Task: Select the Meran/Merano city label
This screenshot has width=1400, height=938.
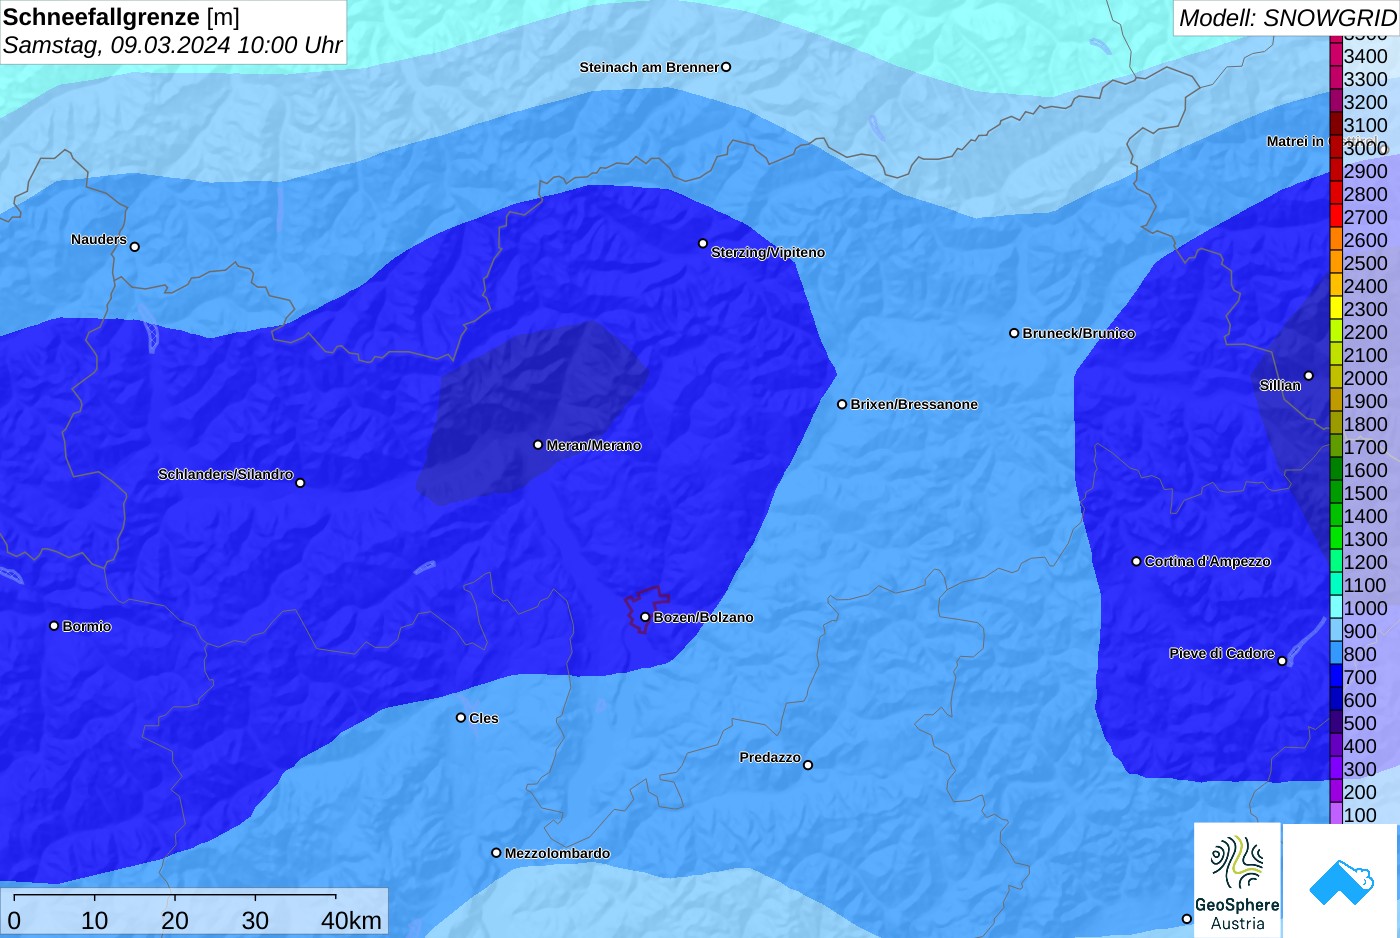Action: tap(593, 445)
